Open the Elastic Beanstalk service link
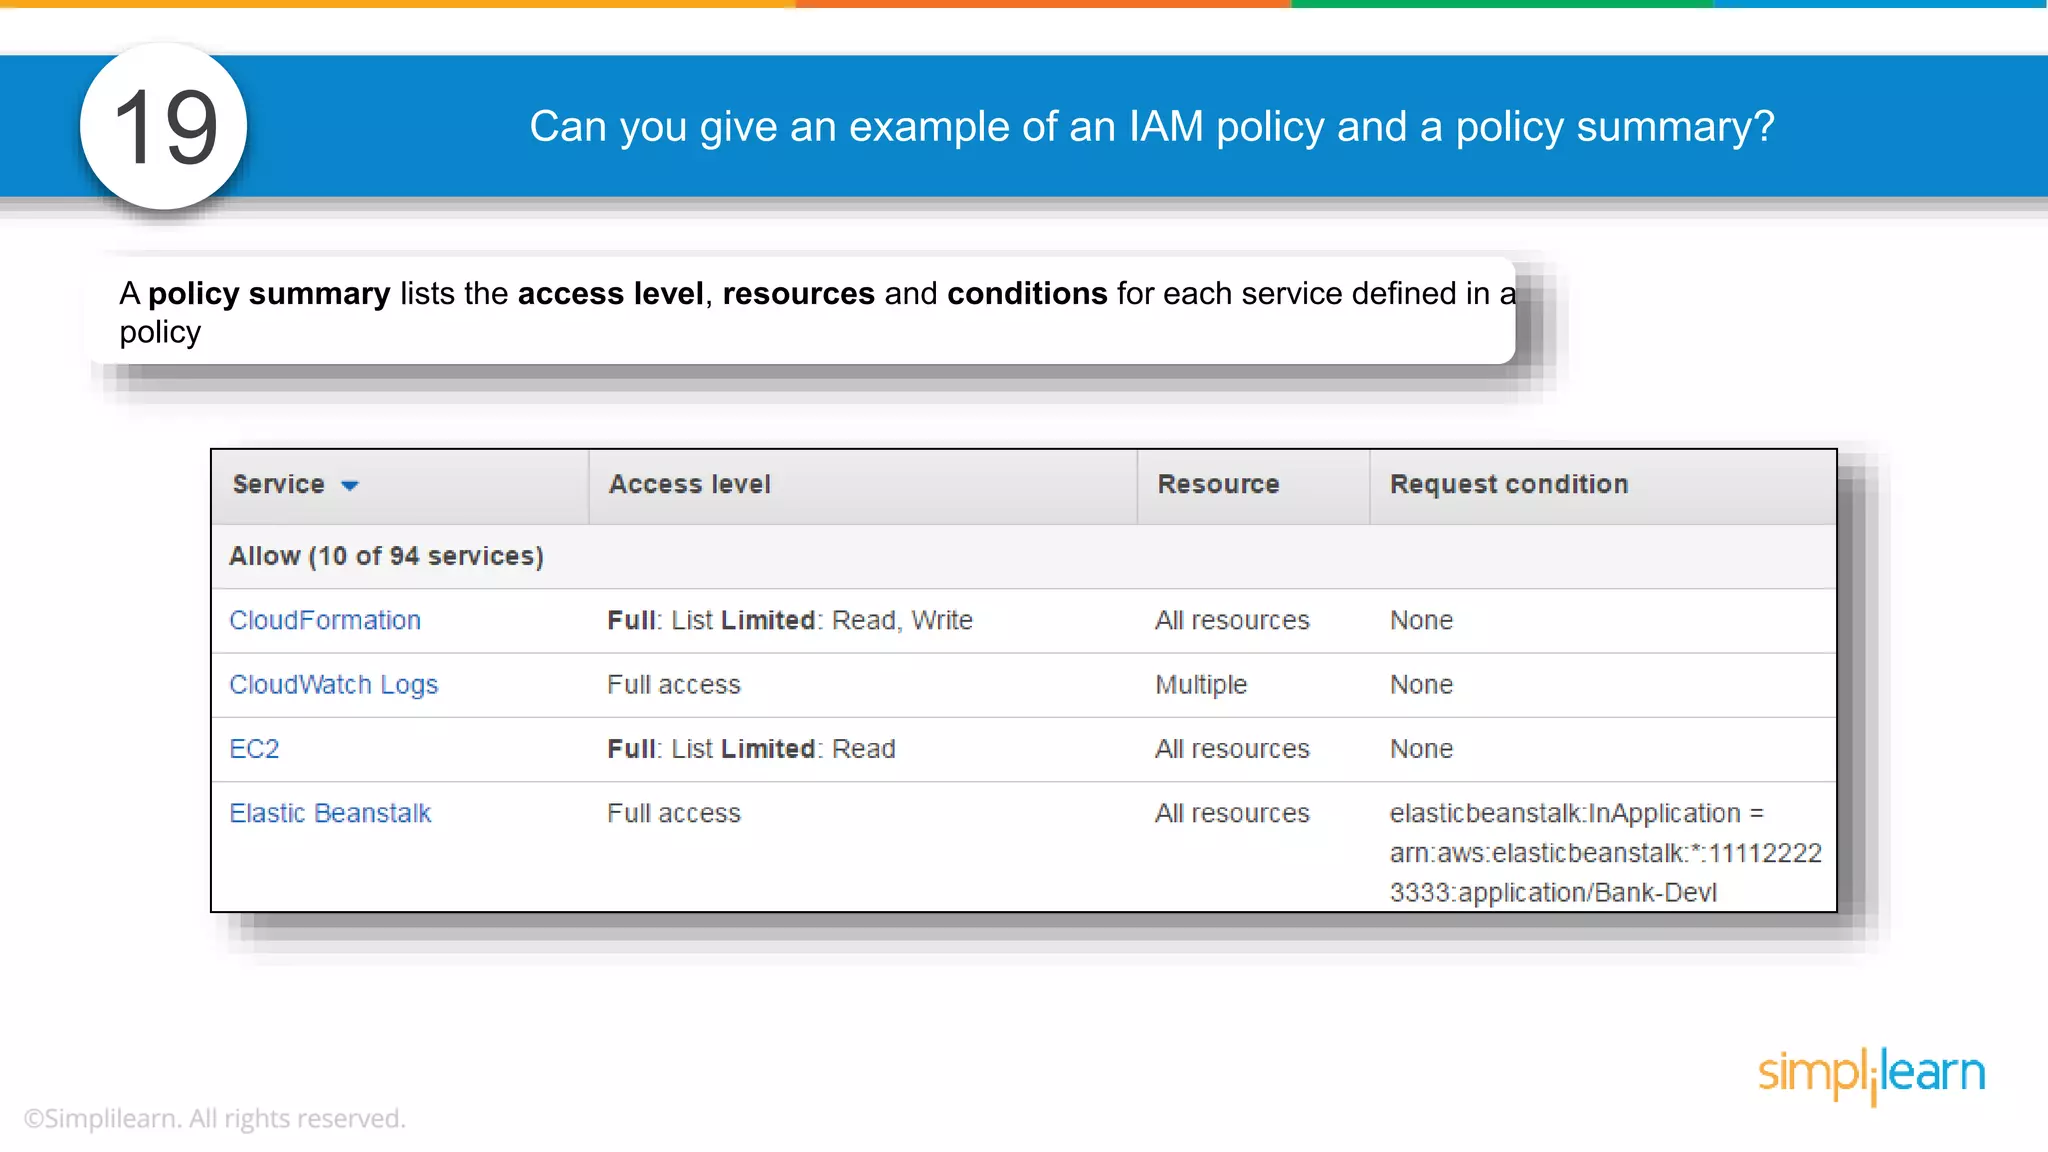Screen dimensions: 2048x1152 point(330,813)
